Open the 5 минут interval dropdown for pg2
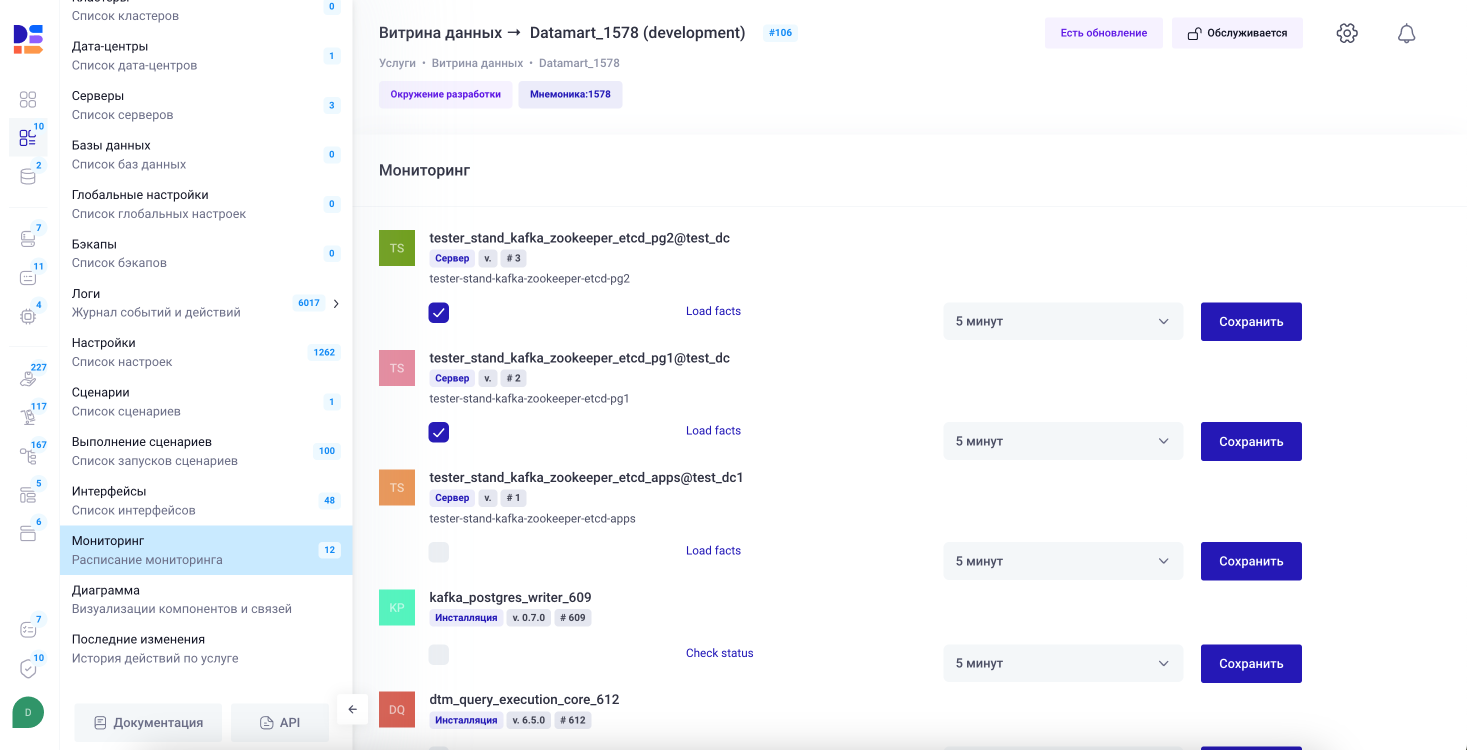This screenshot has width=1467, height=750. [x=1063, y=321]
